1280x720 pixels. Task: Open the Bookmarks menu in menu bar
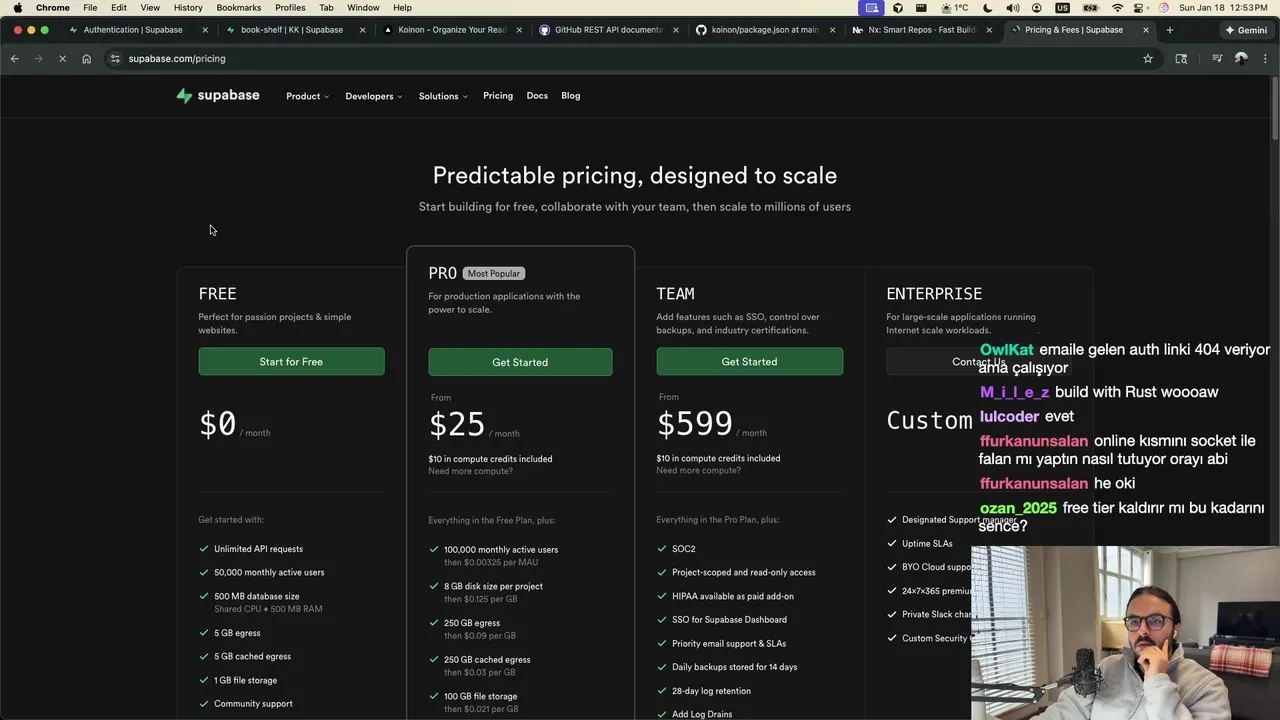238,7
